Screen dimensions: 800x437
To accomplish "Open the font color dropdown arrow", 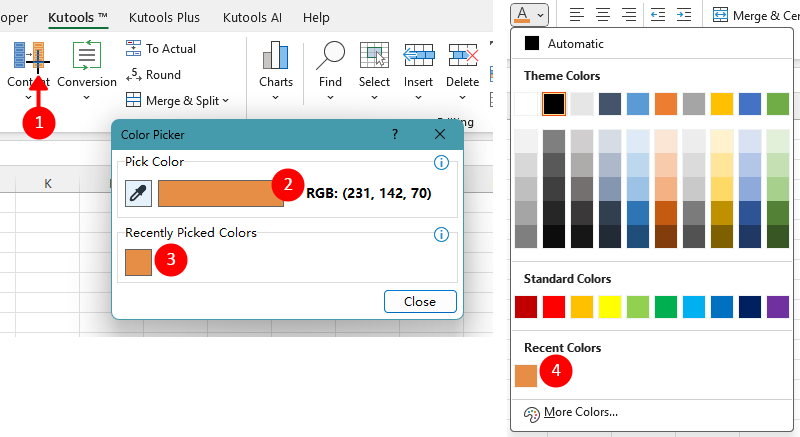I will pyautogui.click(x=540, y=15).
